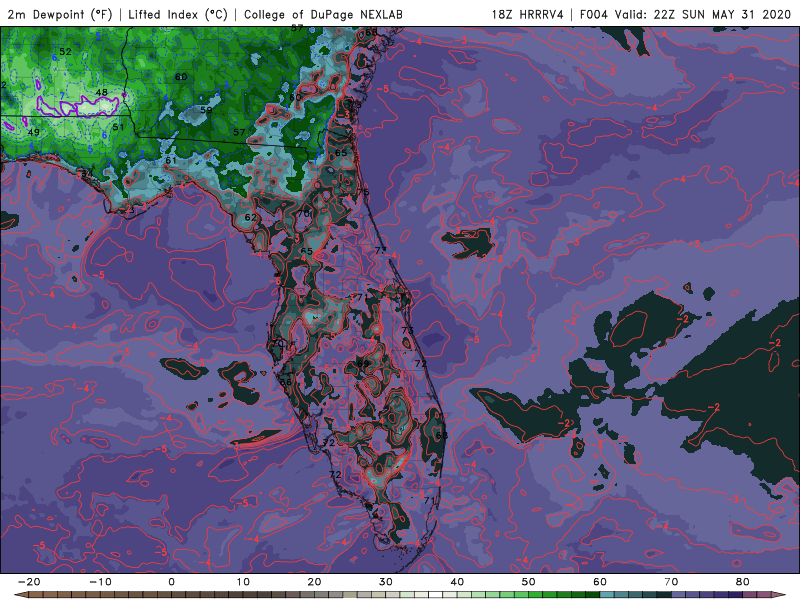
Task: Click the "18Z HRRRV4" model run label
Action: click(528, 14)
